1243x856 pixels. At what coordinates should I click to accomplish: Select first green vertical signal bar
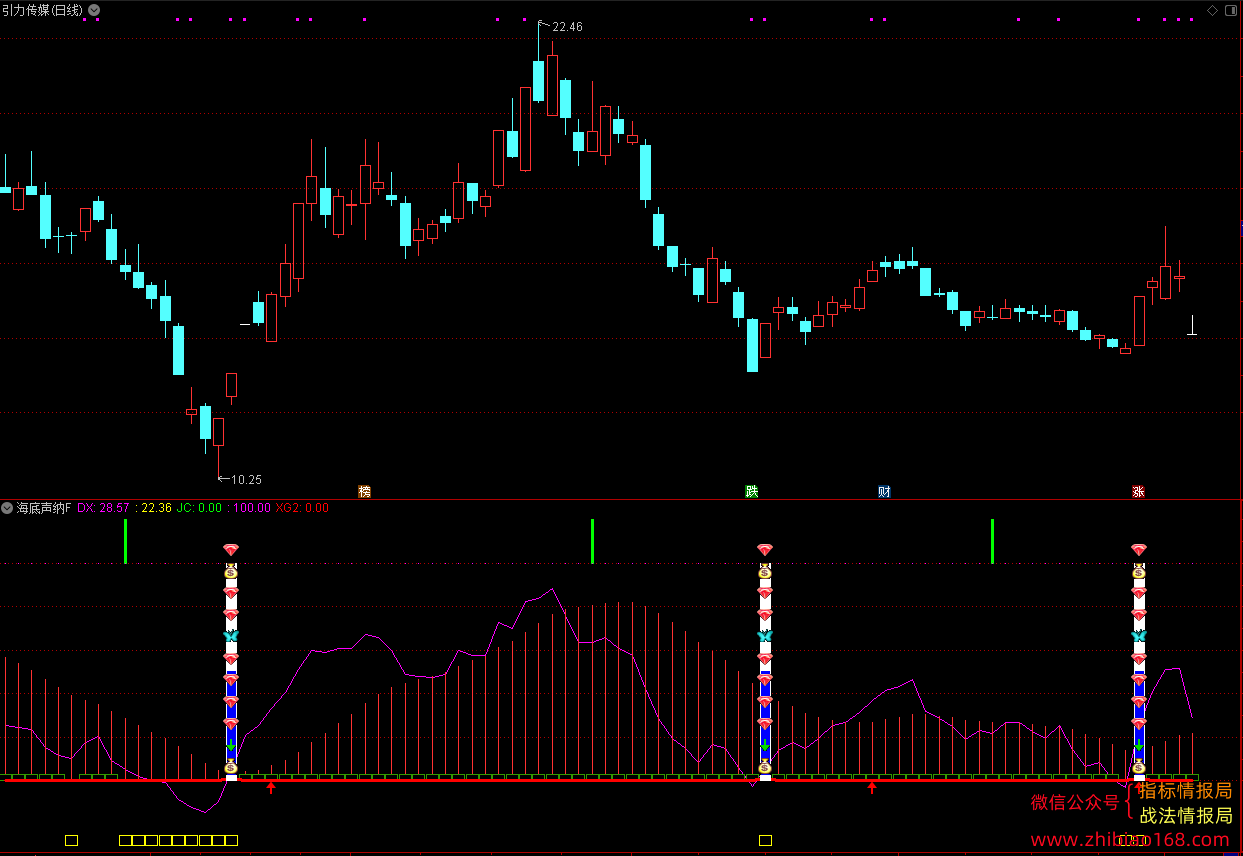pyautogui.click(x=125, y=541)
